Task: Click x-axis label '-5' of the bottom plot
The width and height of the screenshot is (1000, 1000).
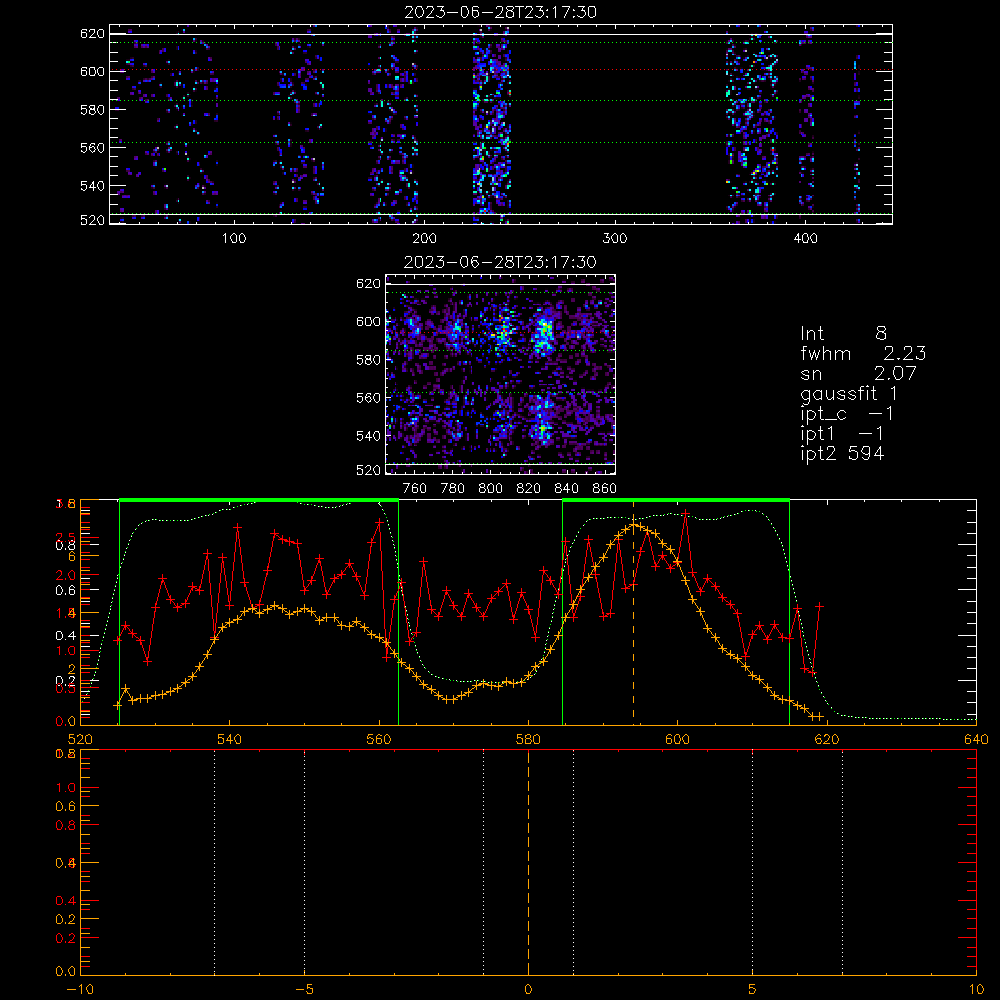Action: coord(305,990)
